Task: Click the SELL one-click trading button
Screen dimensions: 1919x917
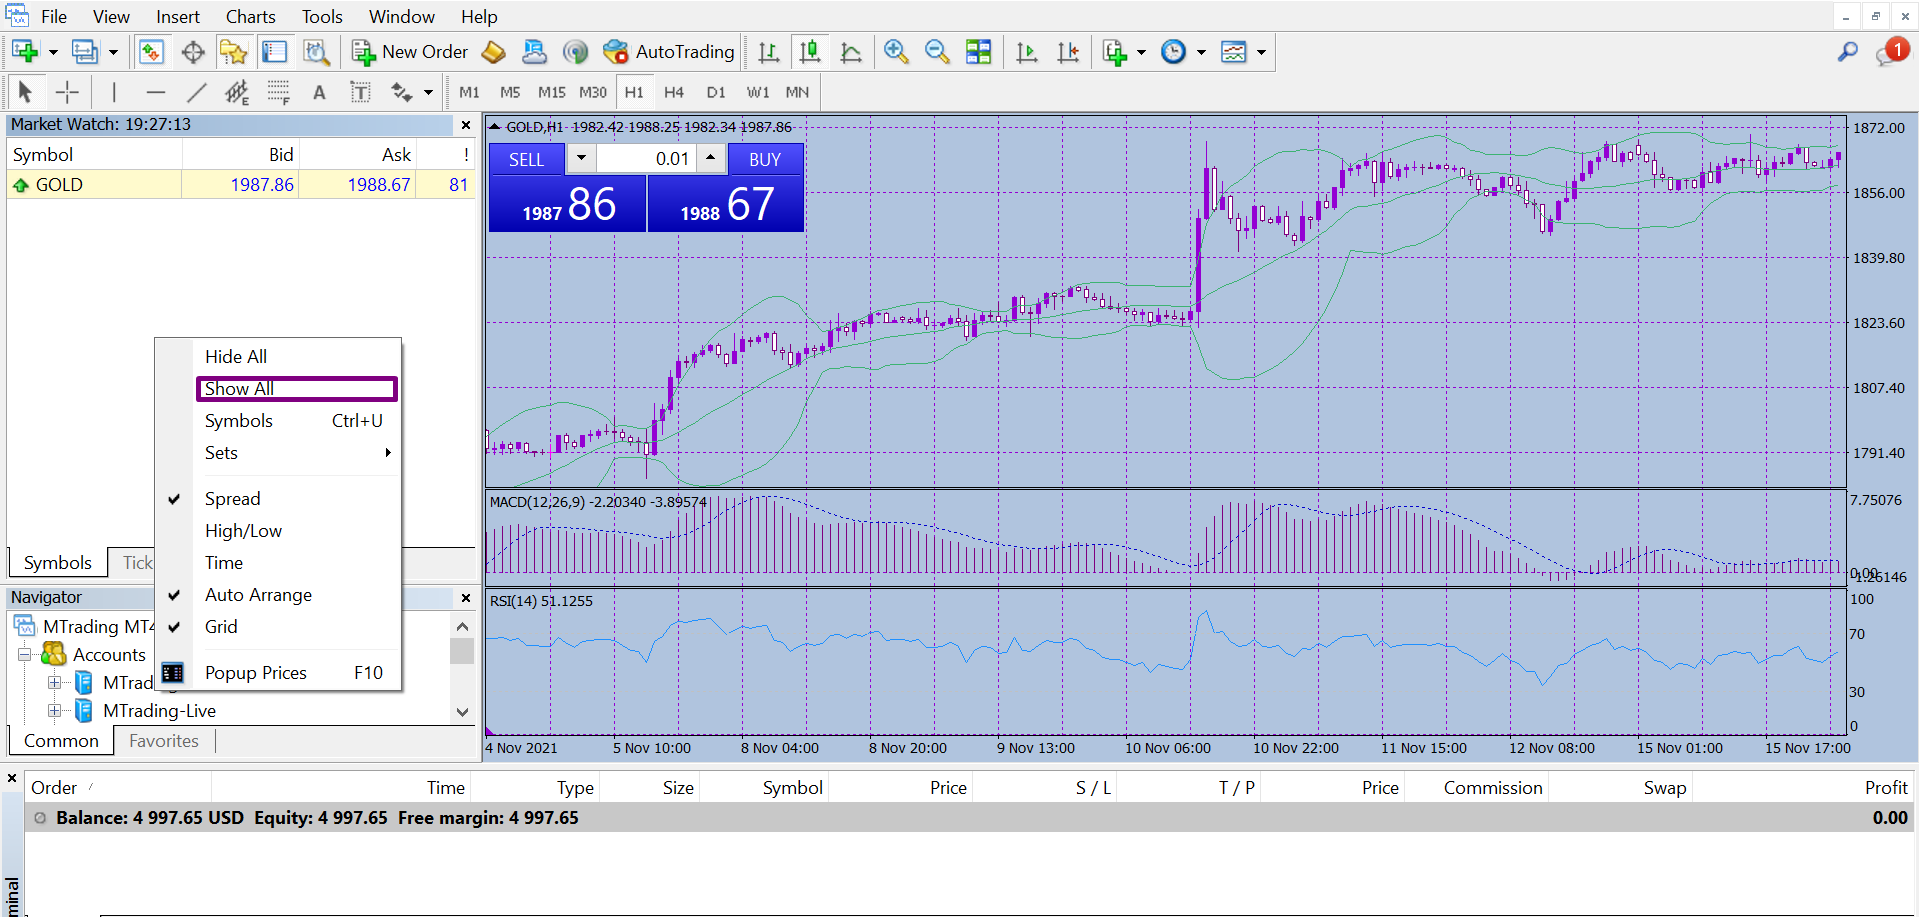Action: click(527, 159)
